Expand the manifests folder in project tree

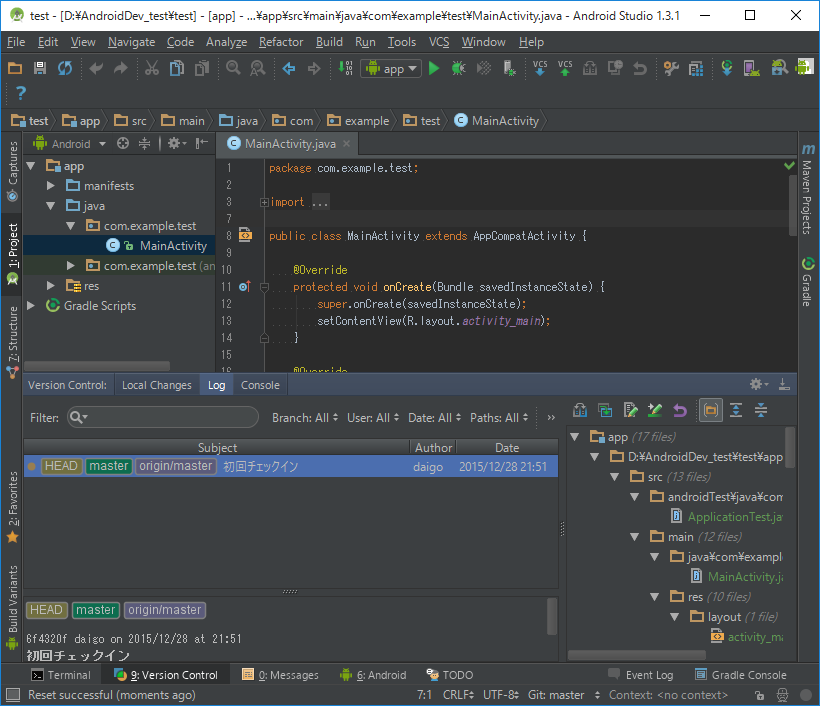(51, 186)
